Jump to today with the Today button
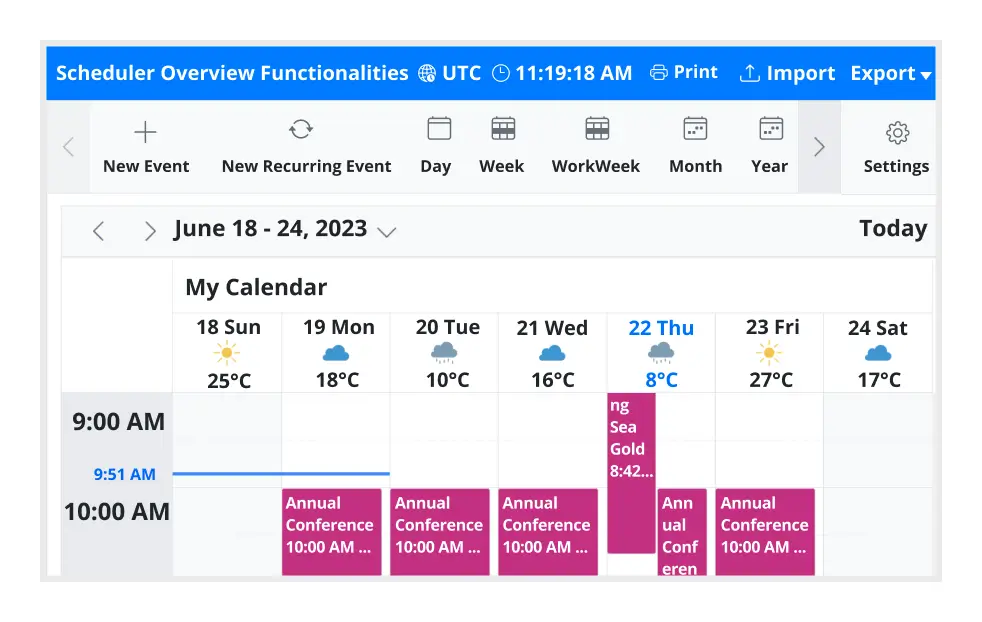Viewport: 982px width, 622px height. tap(892, 228)
